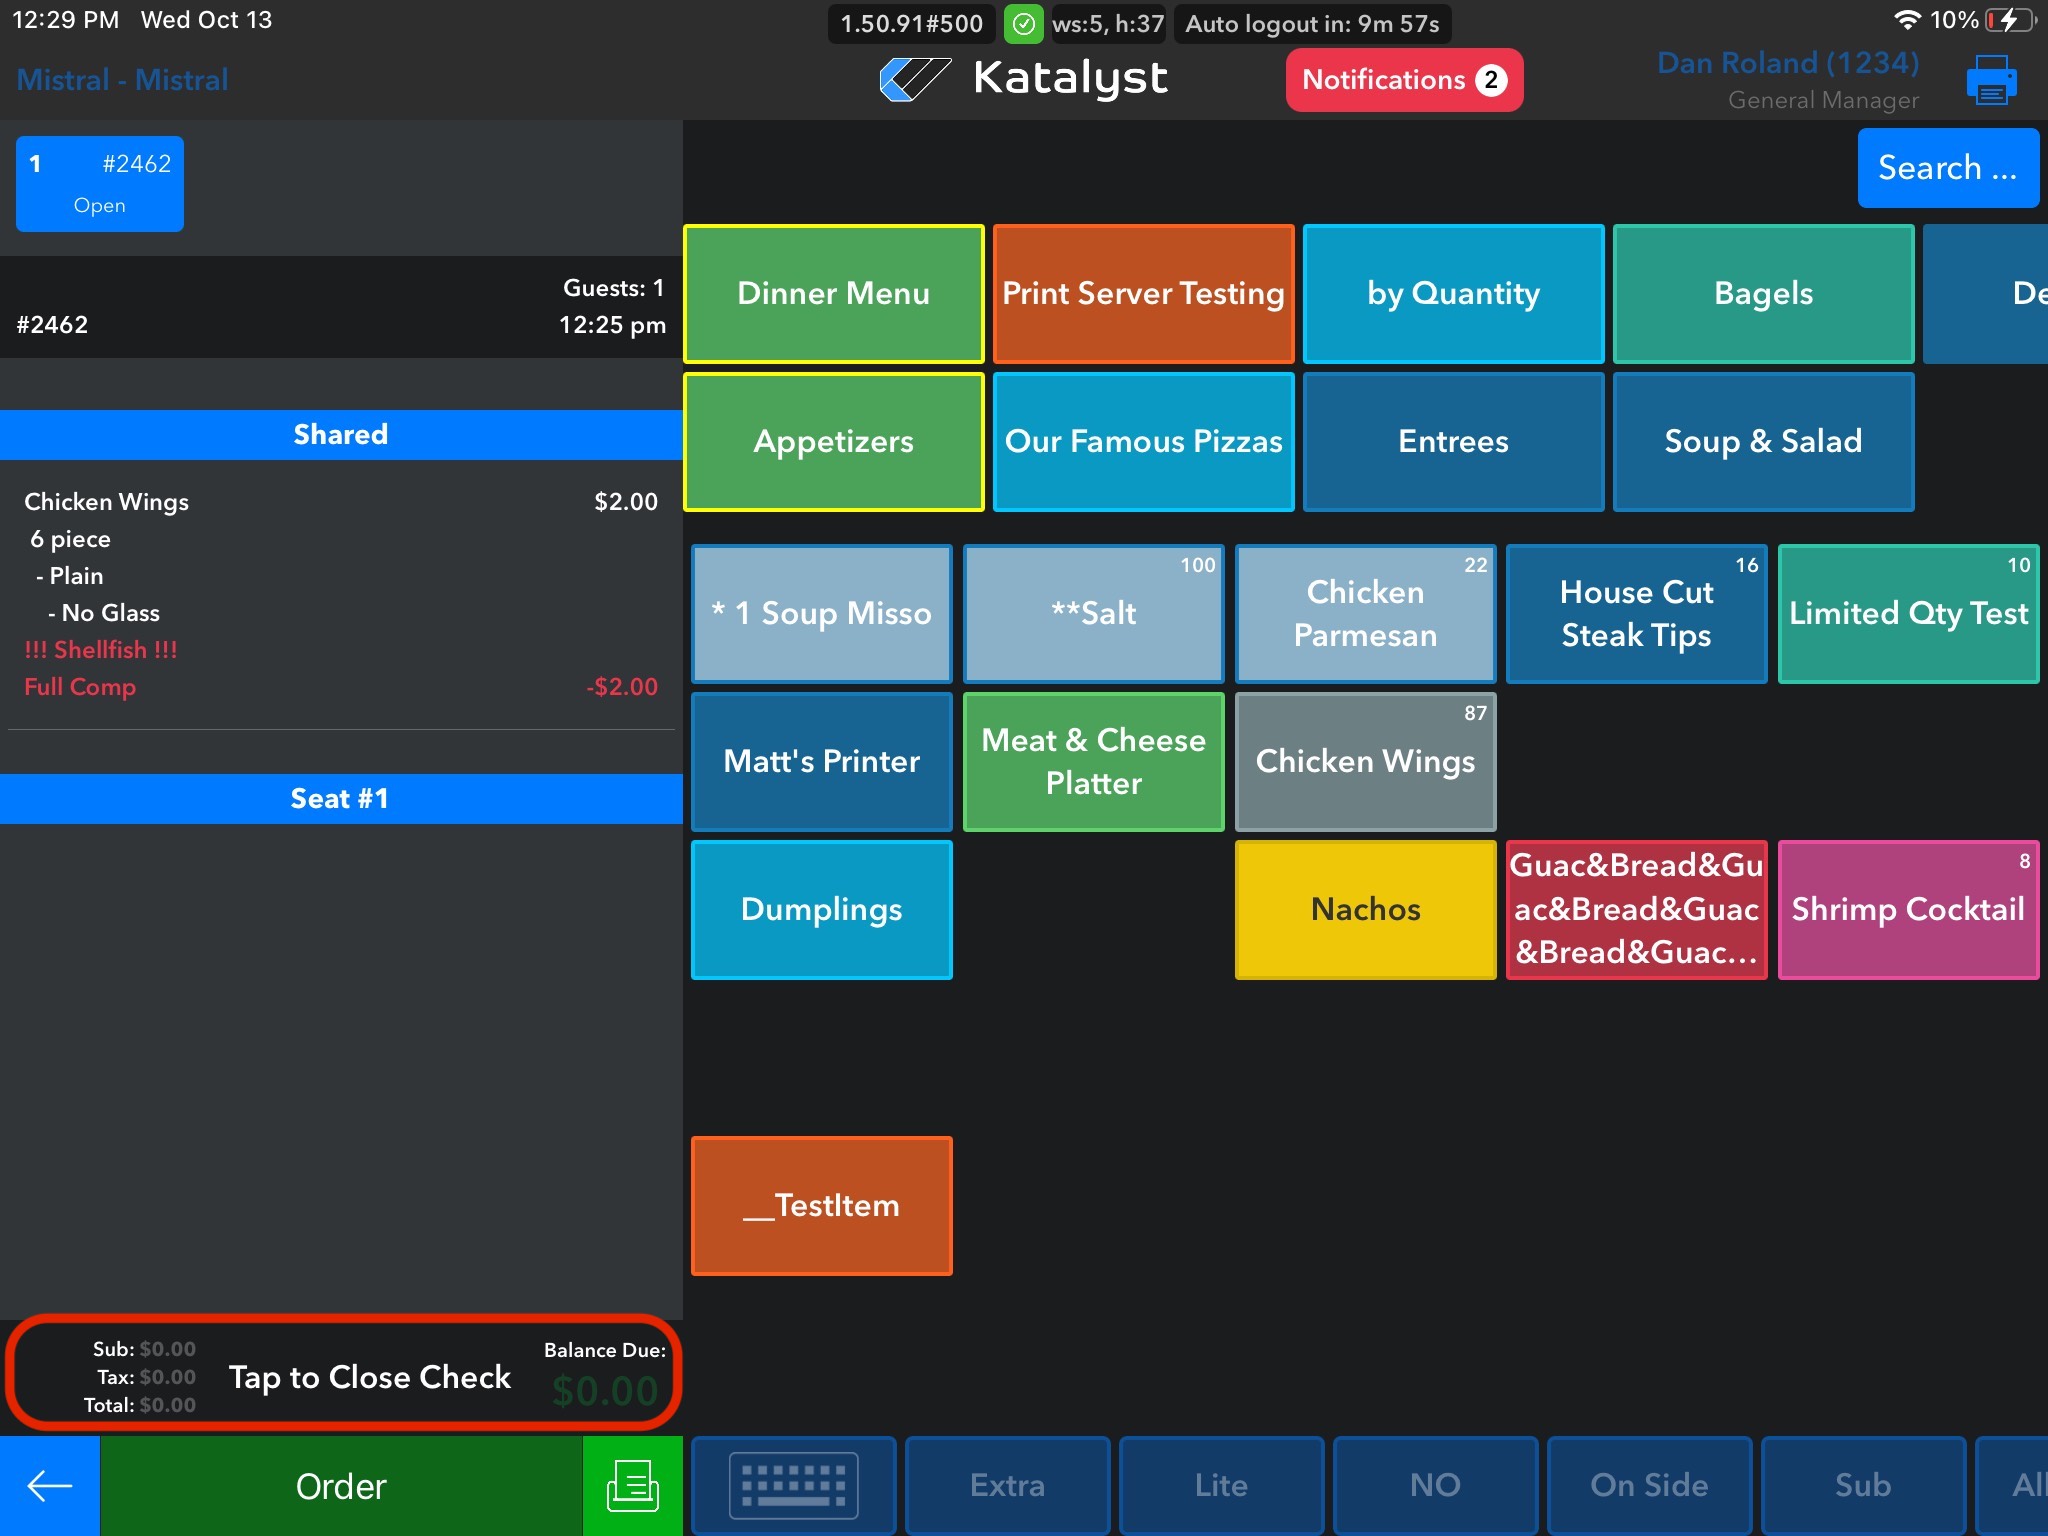Image resolution: width=2048 pixels, height=1536 pixels.
Task: Tap the green print receipt icon
Action: click(x=632, y=1486)
